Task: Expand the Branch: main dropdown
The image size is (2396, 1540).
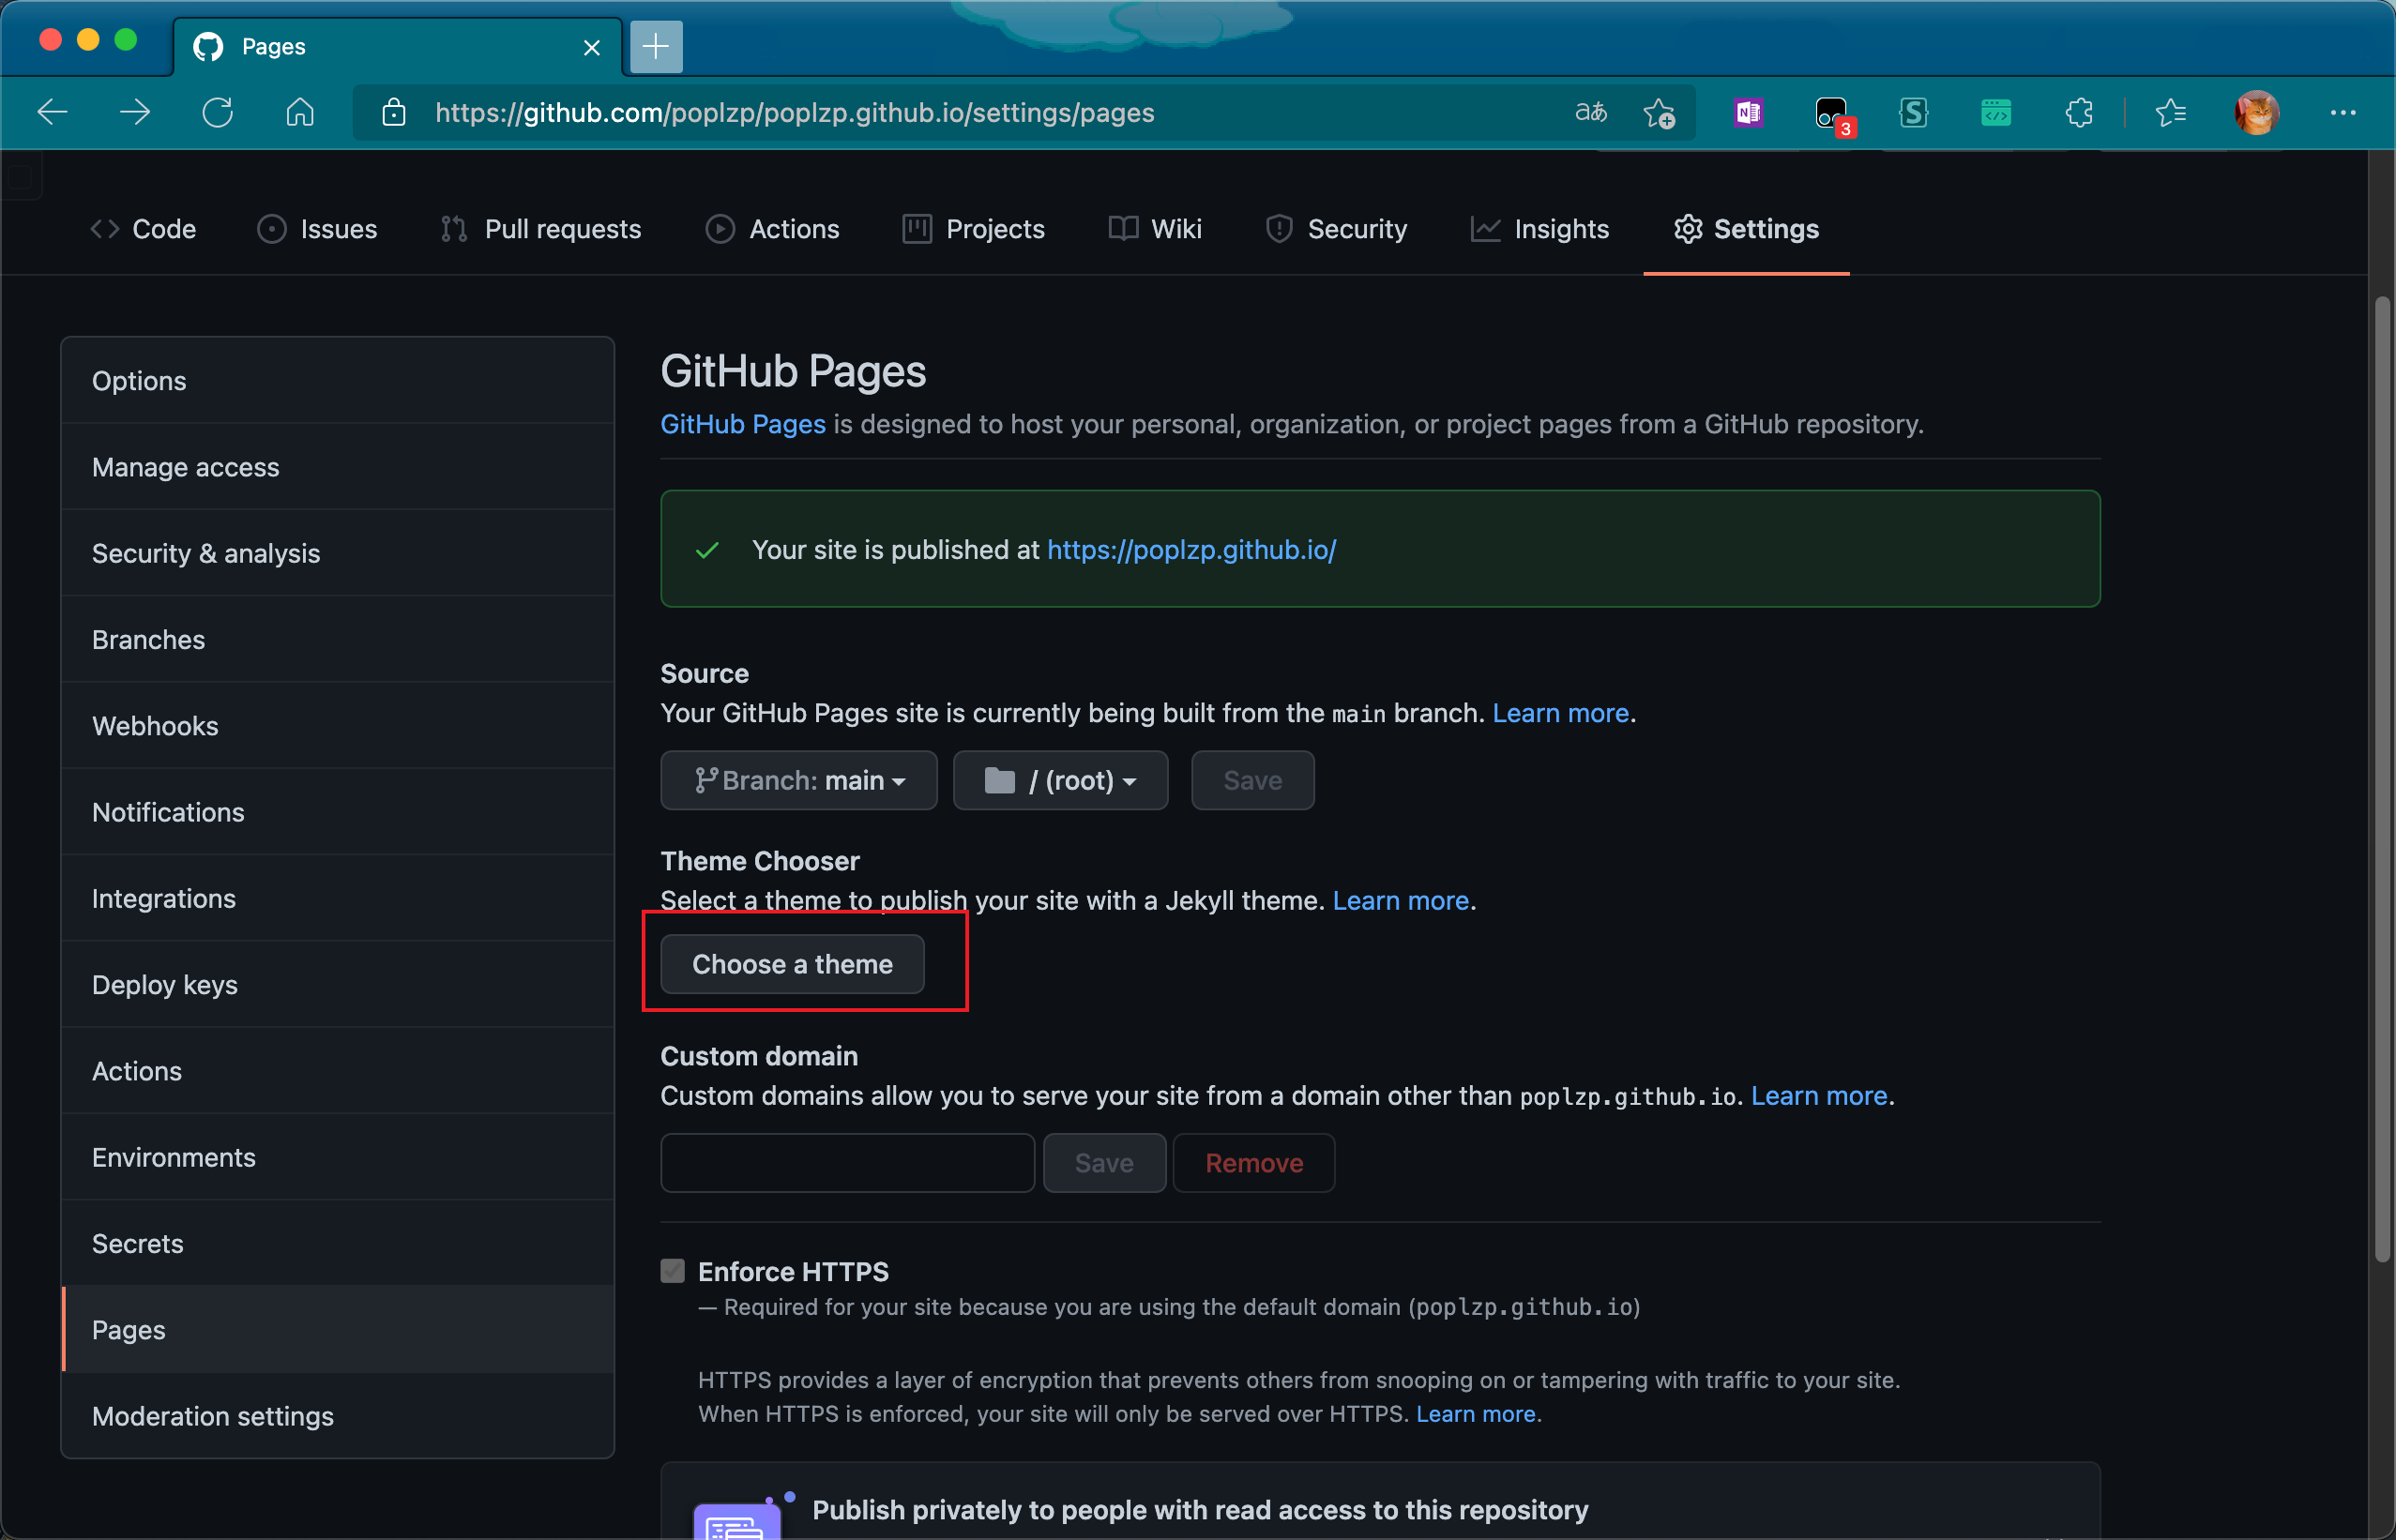Action: [799, 780]
